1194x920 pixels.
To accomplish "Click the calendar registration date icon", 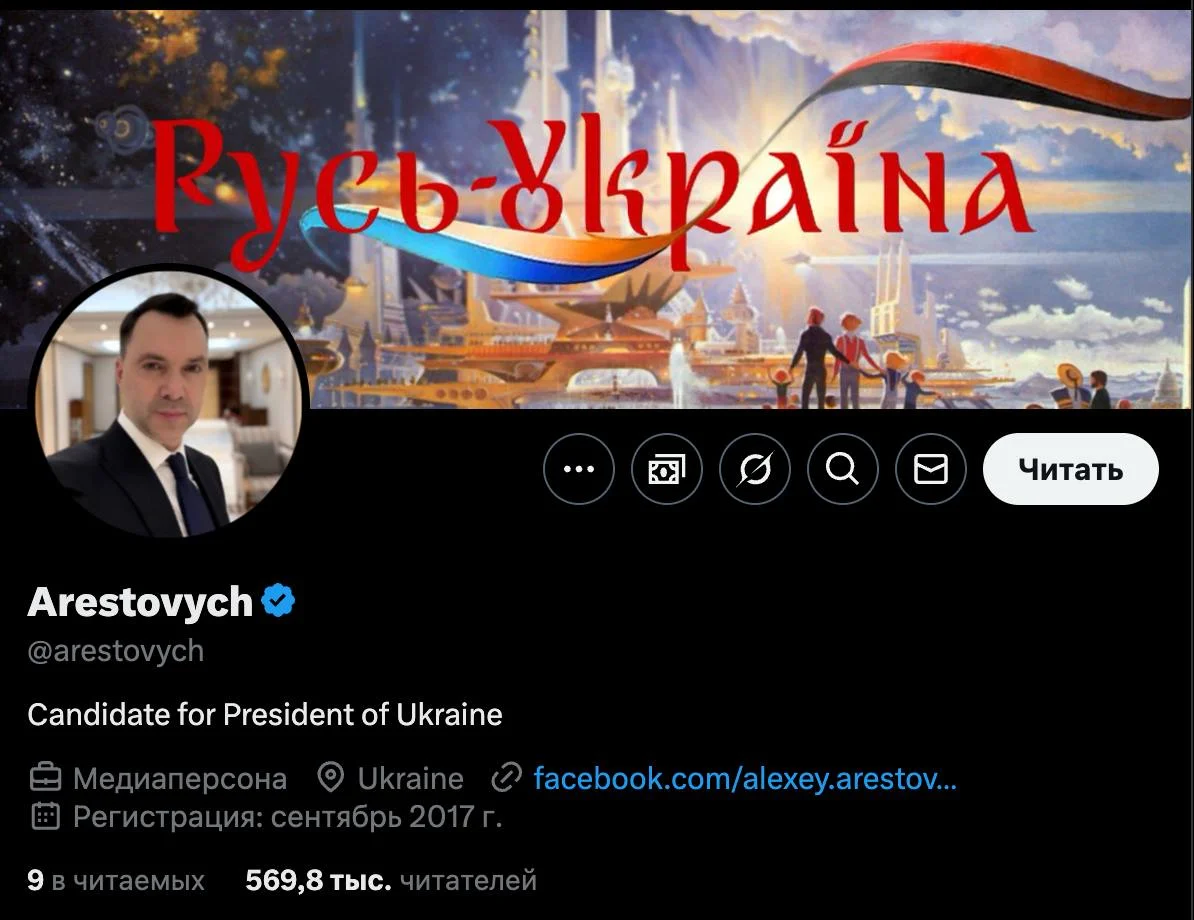I will point(45,816).
